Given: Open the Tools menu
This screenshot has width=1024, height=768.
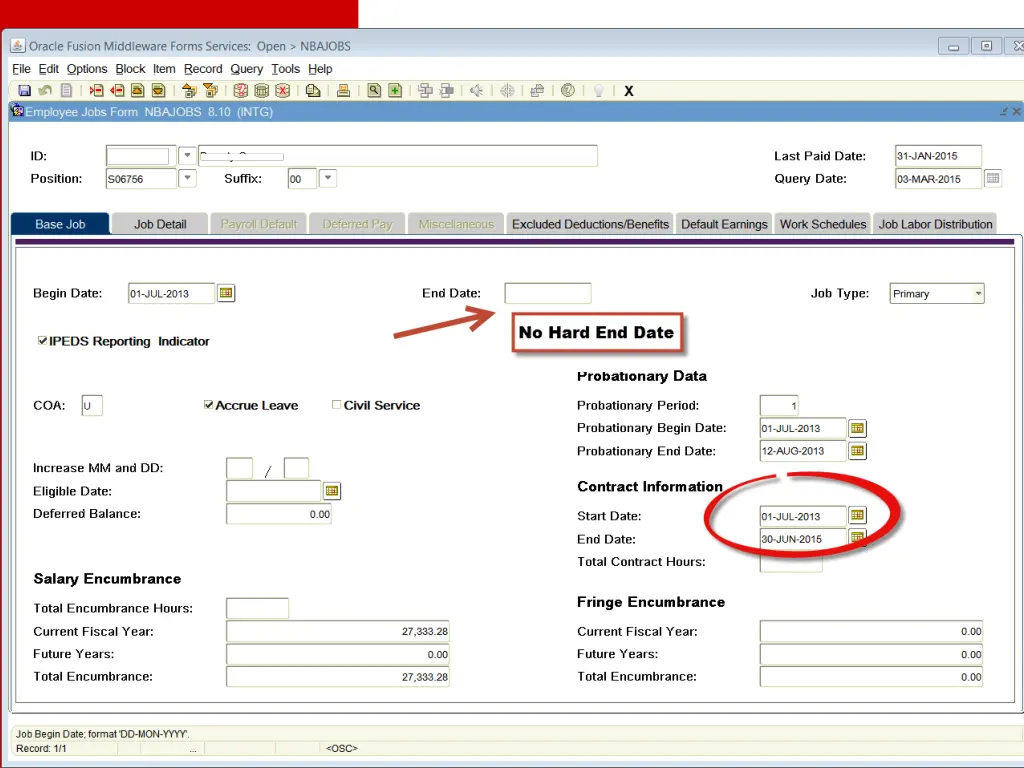Looking at the screenshot, I should coord(285,69).
